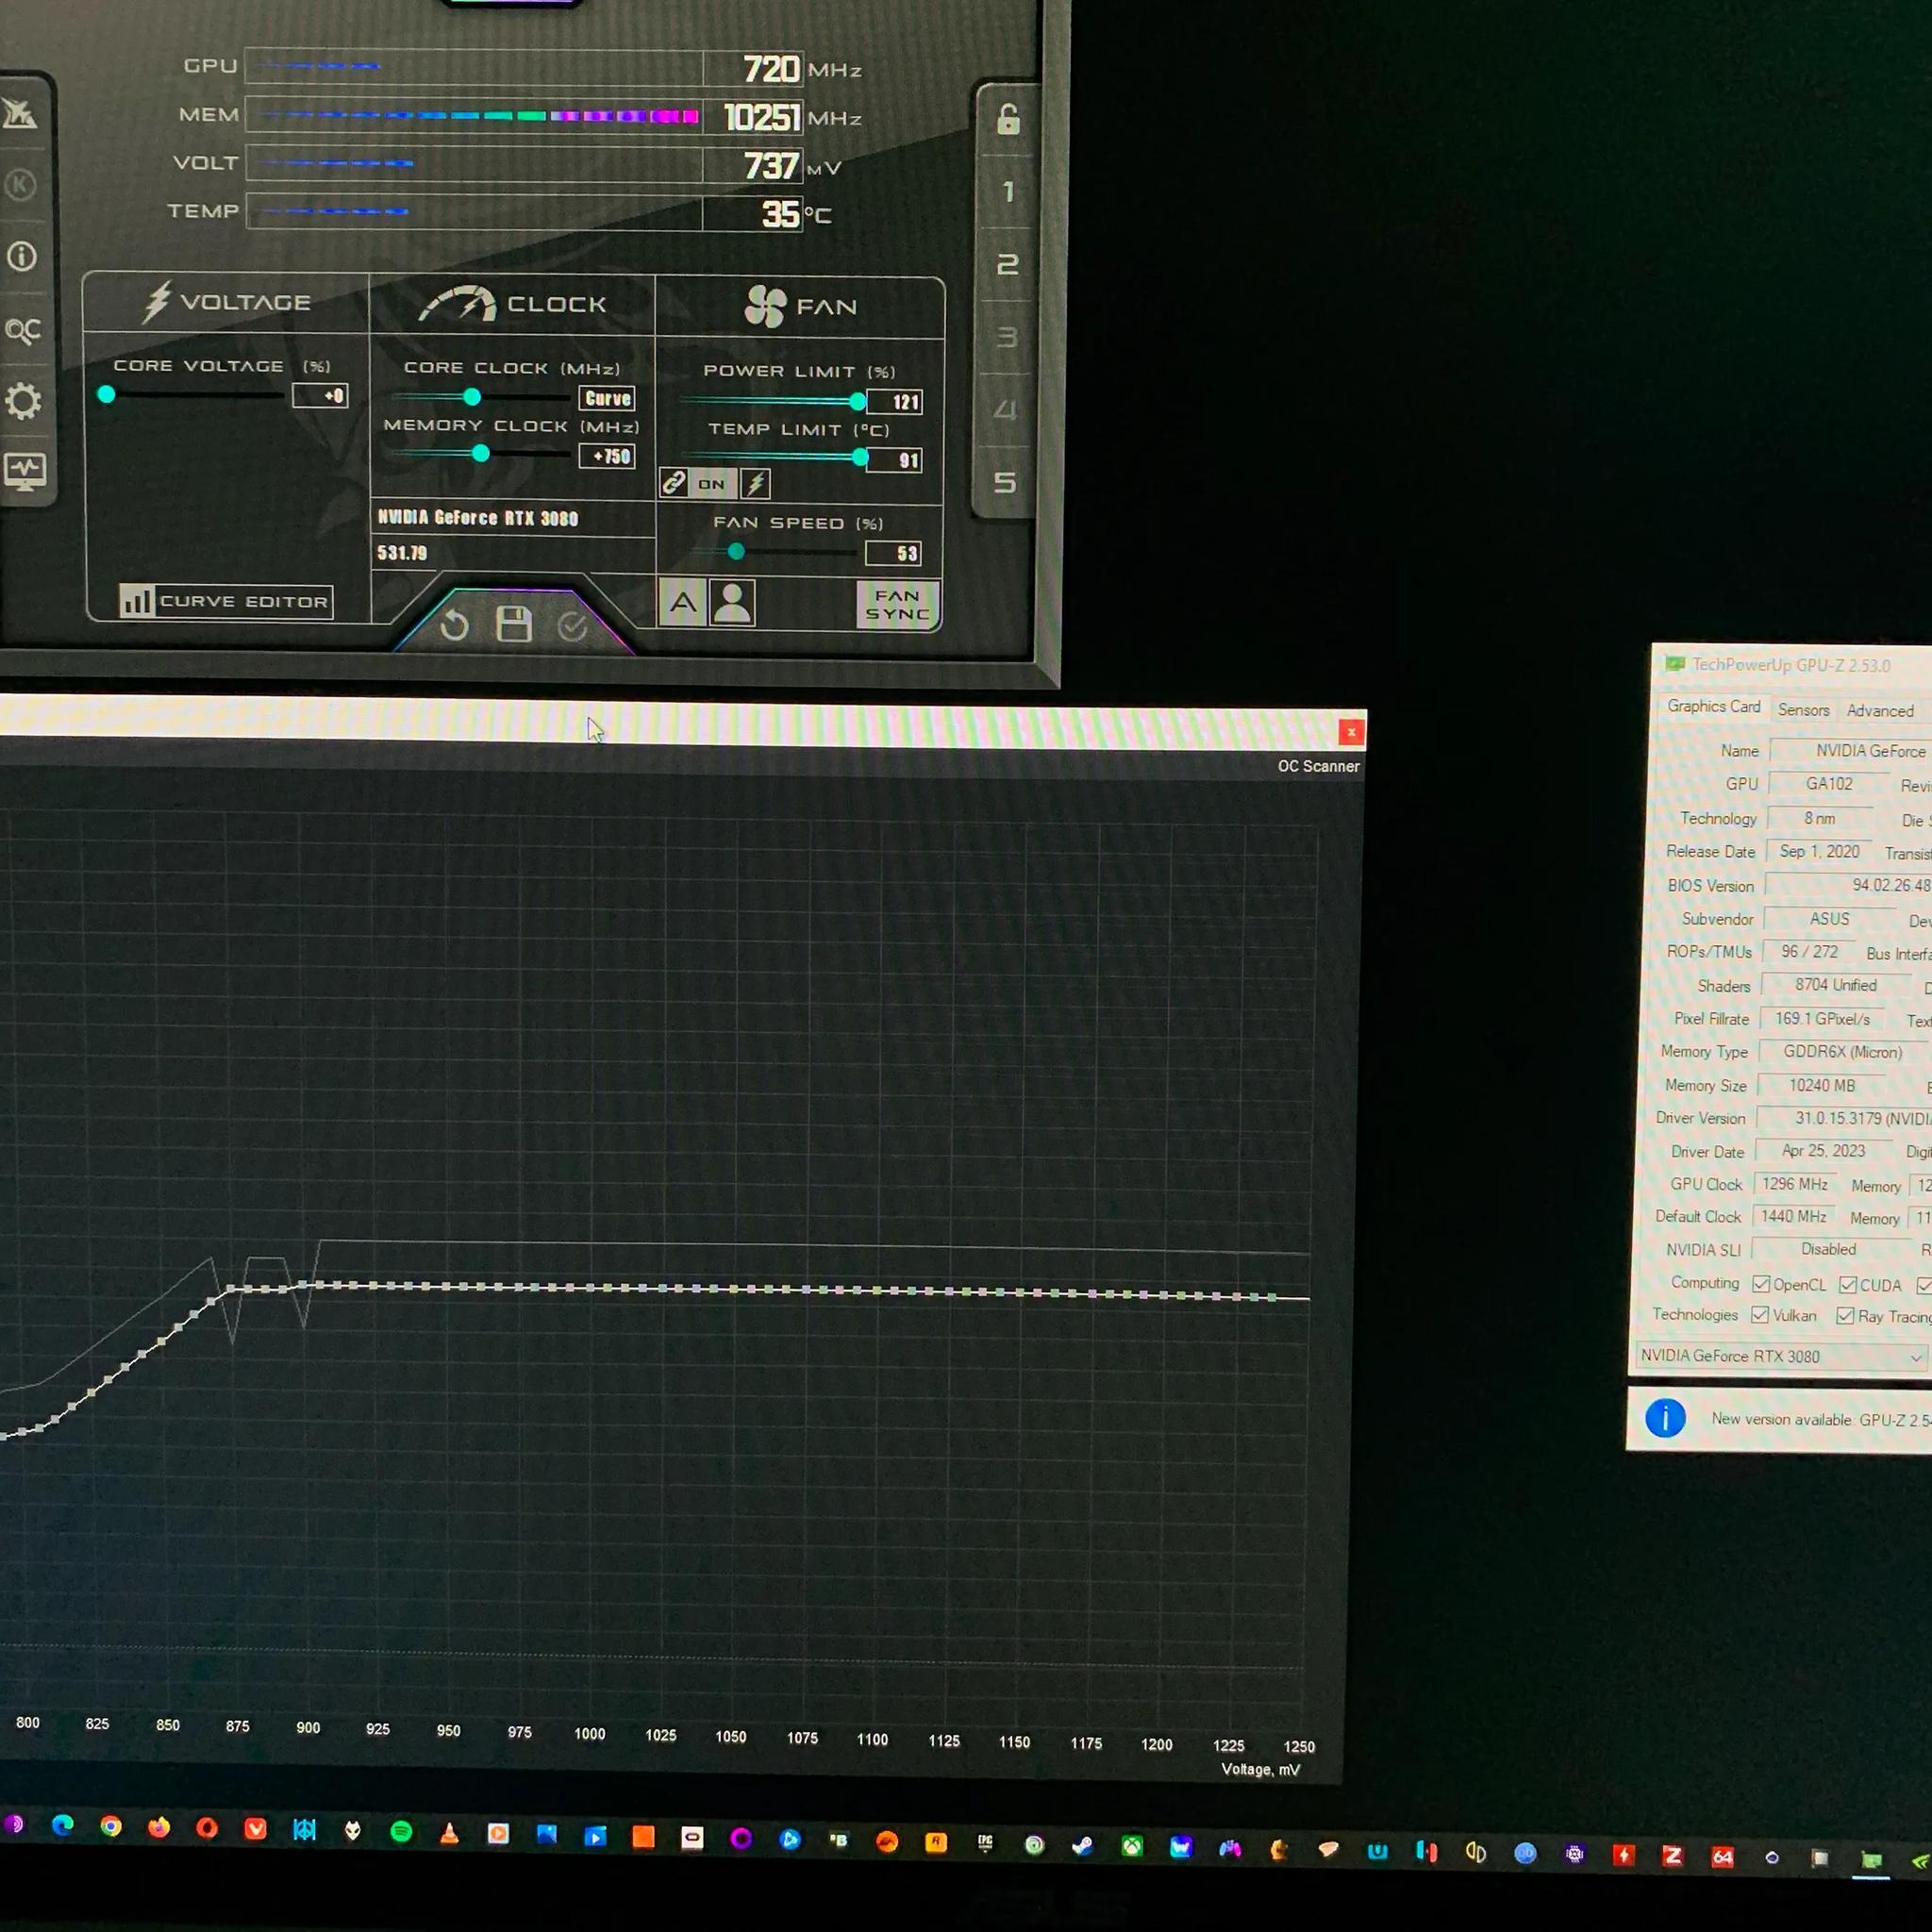Click the Temp Limit slider handle
Screen dimensions: 1932x1932
[861, 458]
